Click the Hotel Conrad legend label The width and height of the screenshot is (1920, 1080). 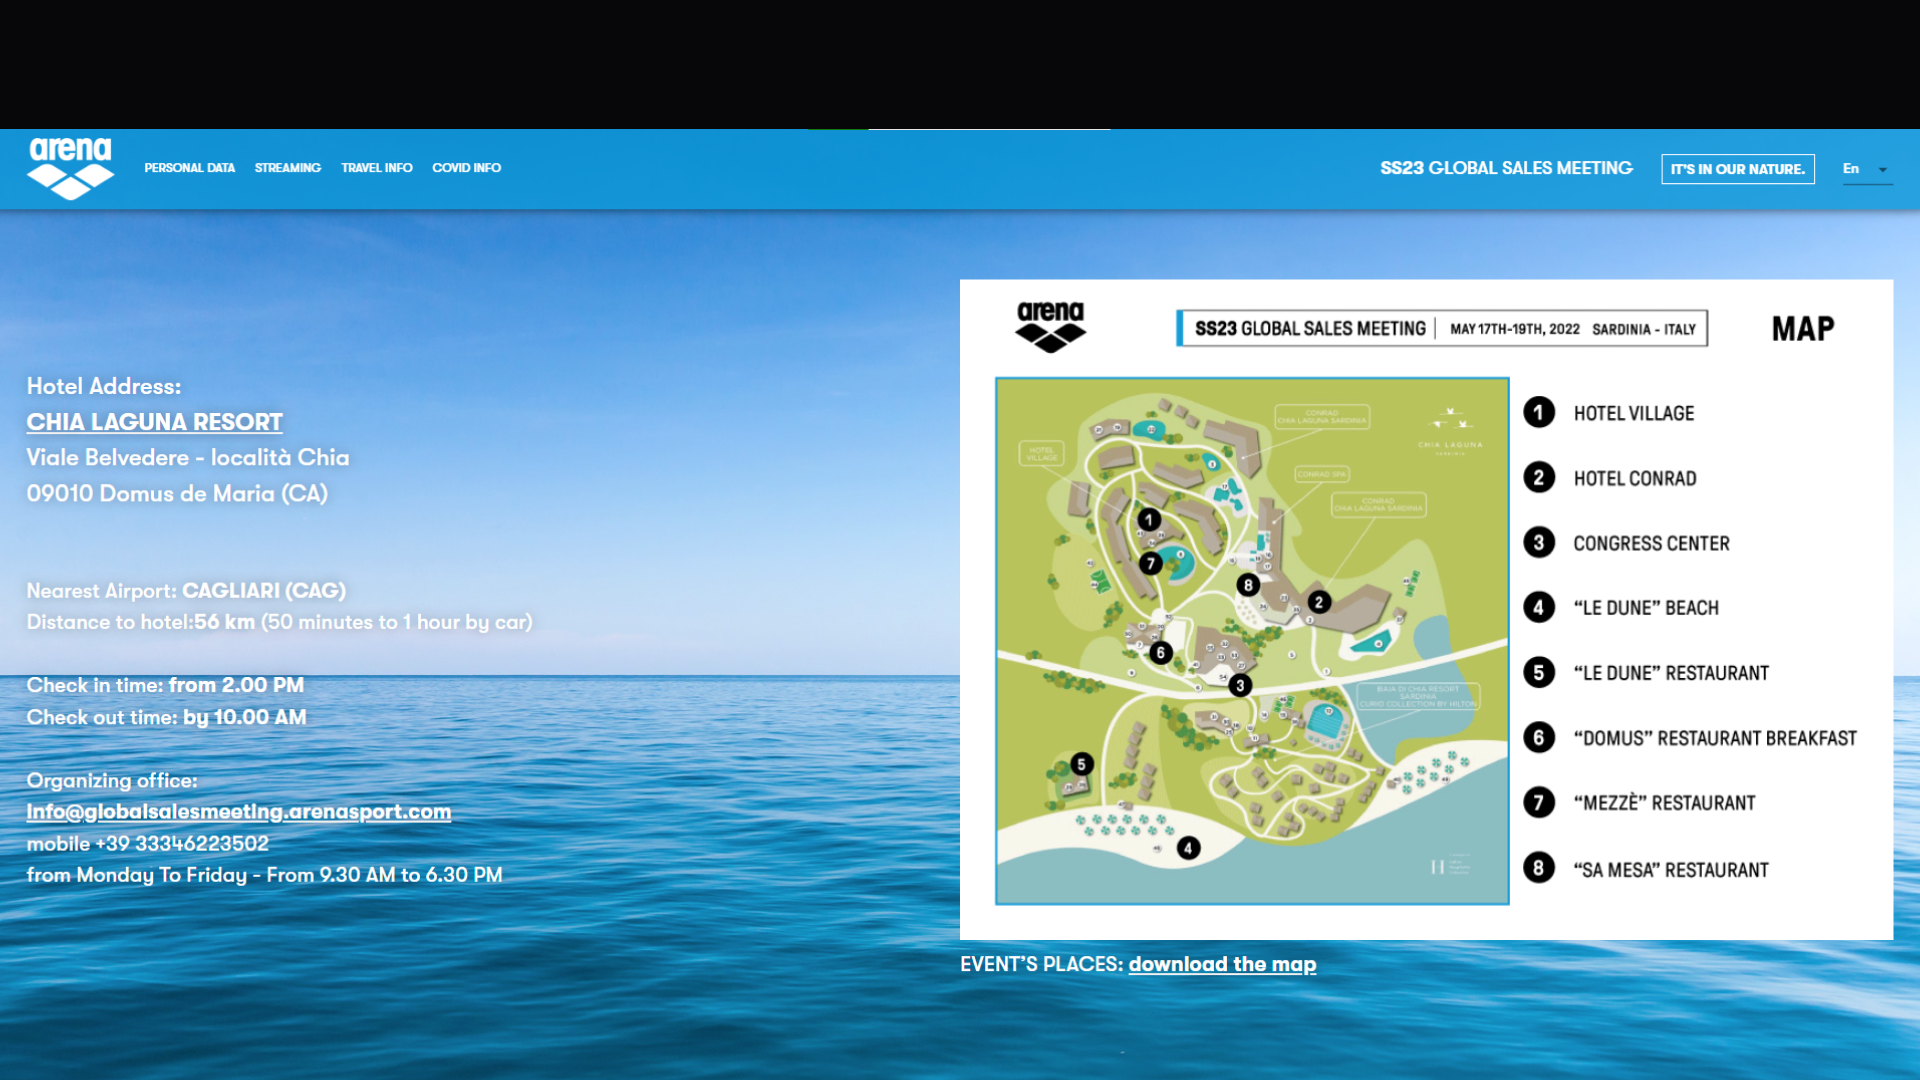point(1635,479)
